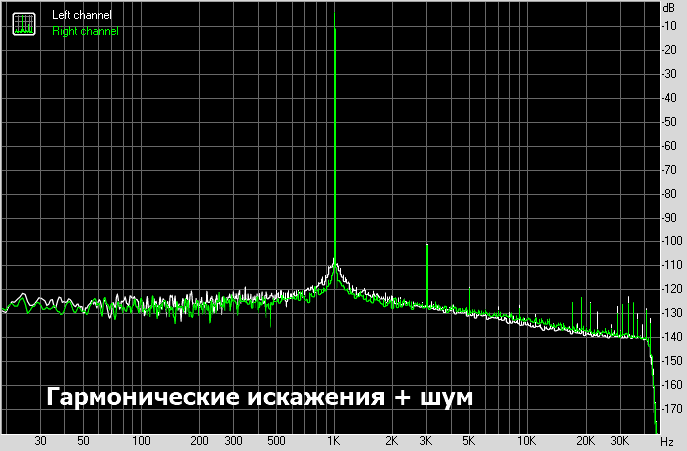Click the spectrum graph icon in corner

pos(24,24)
